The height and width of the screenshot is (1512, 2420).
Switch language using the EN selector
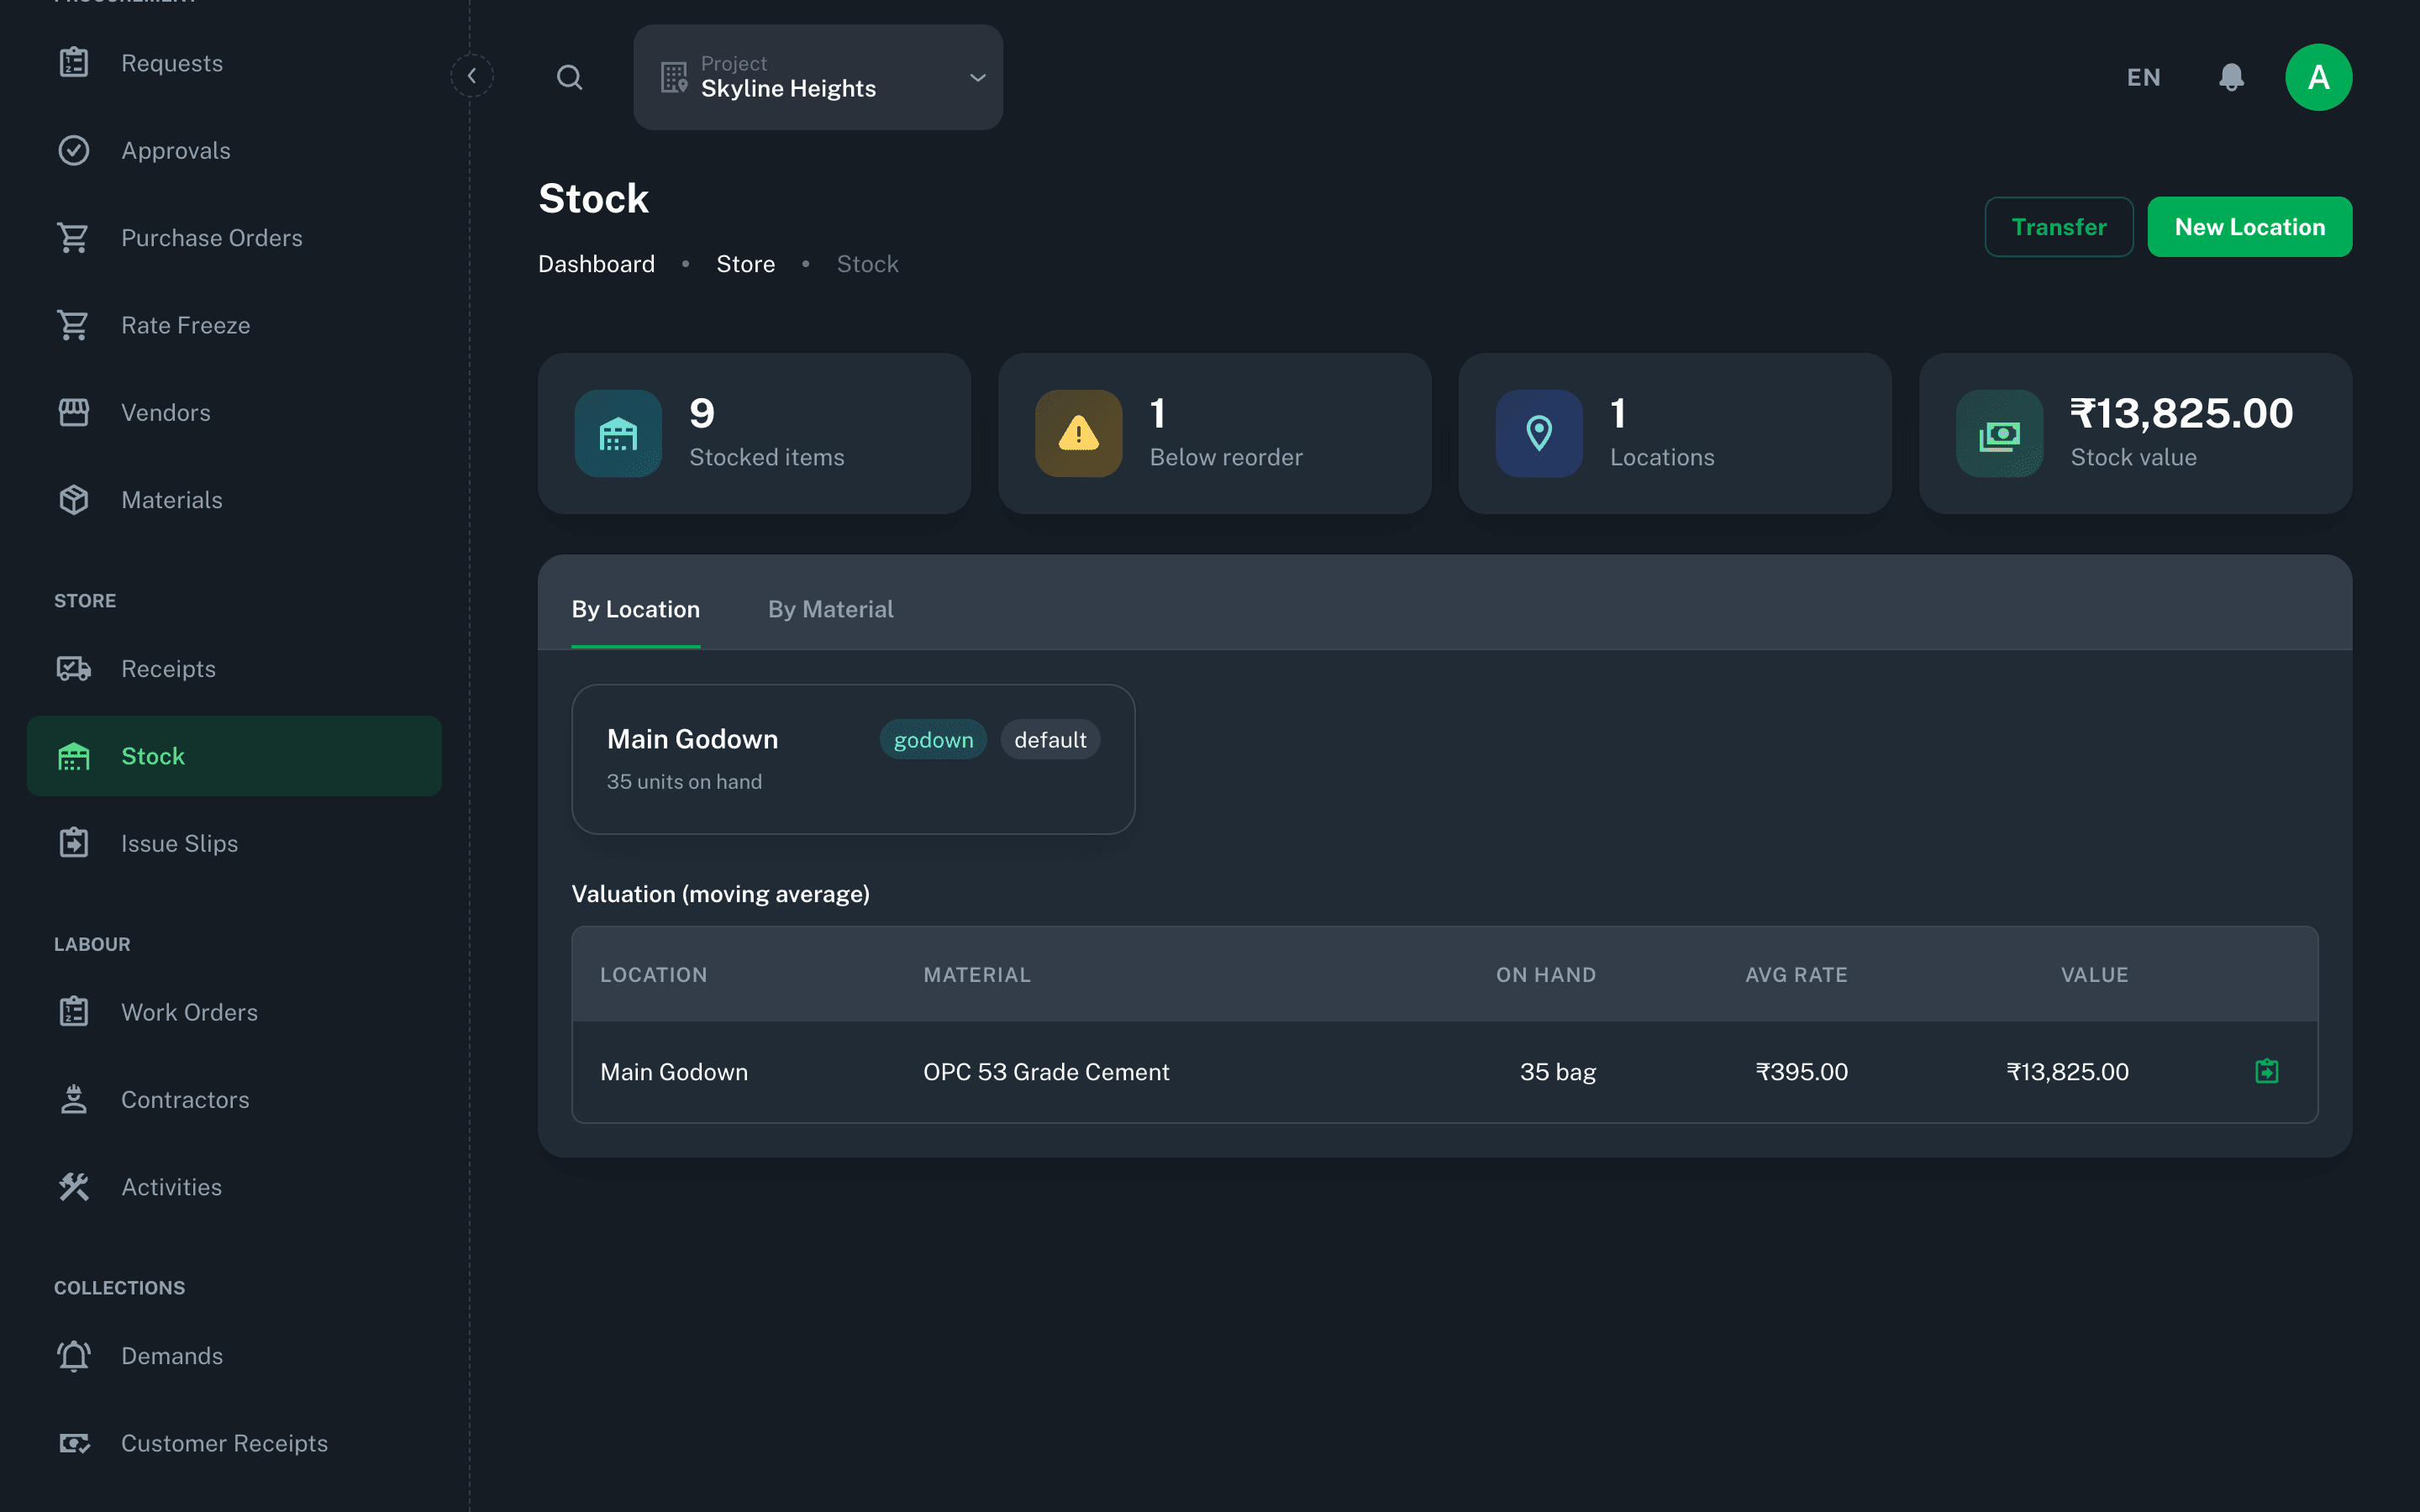coord(2143,77)
